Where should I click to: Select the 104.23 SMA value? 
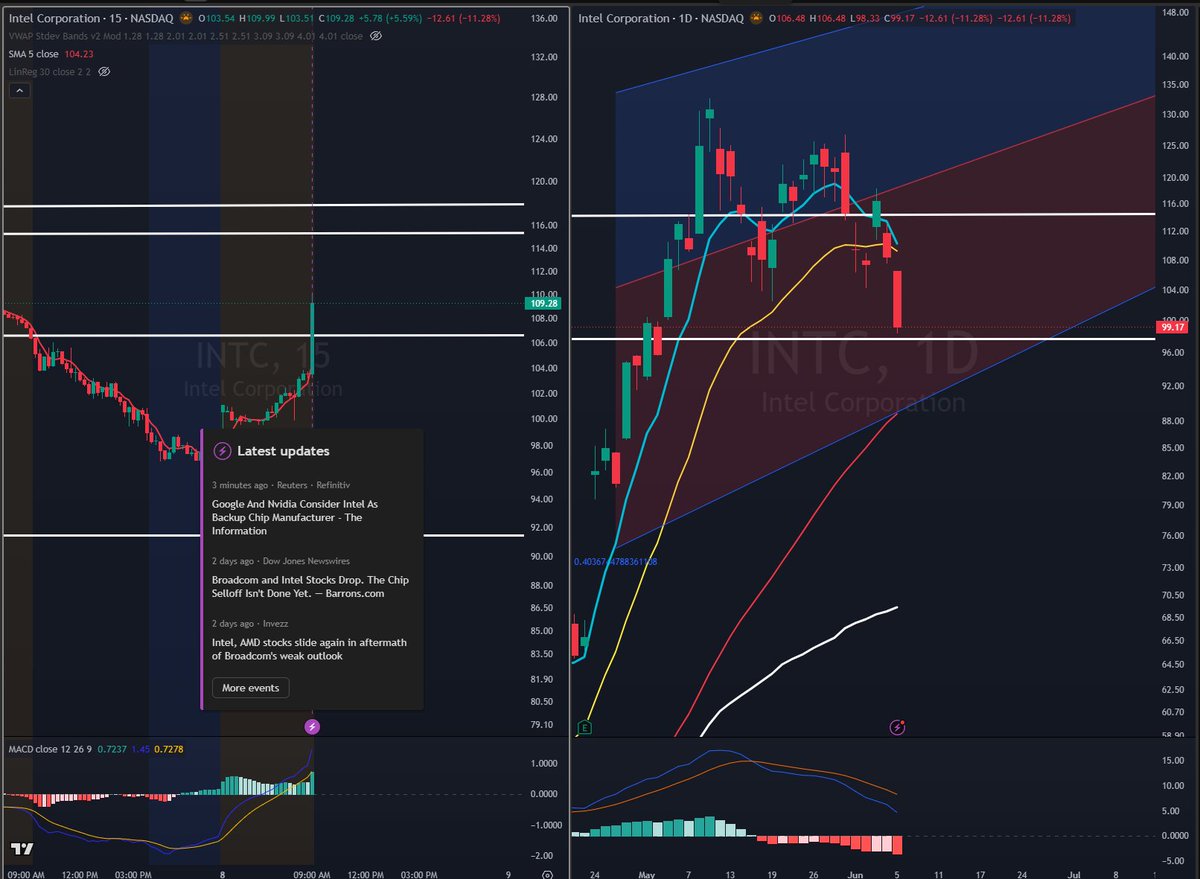pyautogui.click(x=80, y=53)
